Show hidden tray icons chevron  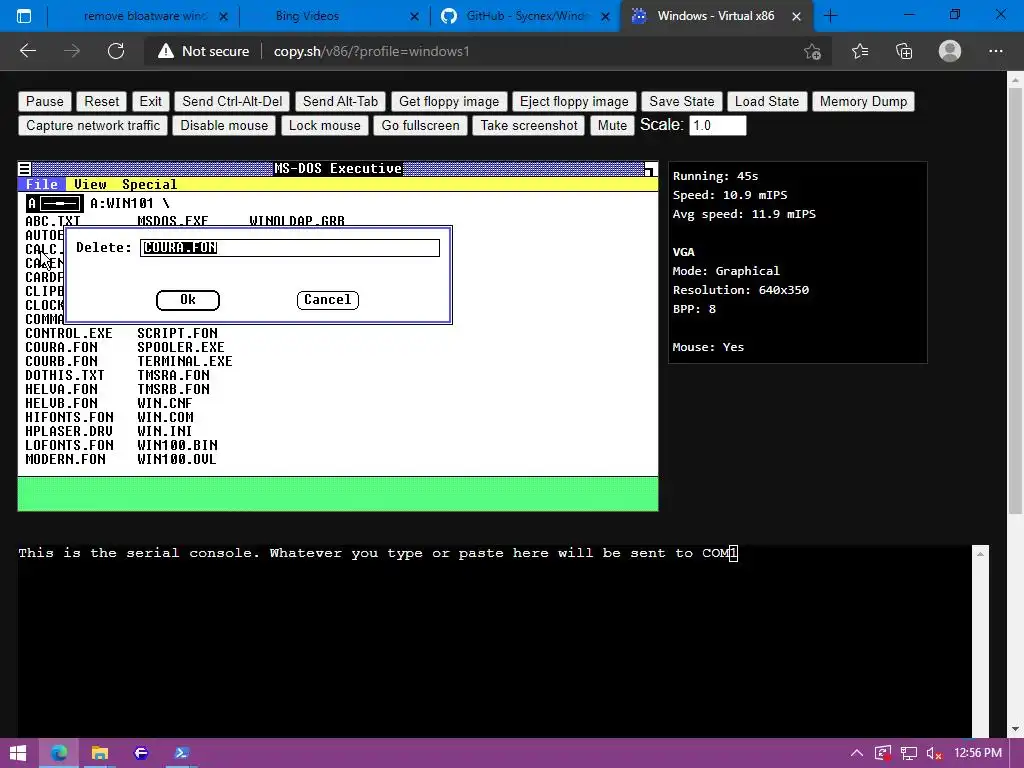coord(857,753)
